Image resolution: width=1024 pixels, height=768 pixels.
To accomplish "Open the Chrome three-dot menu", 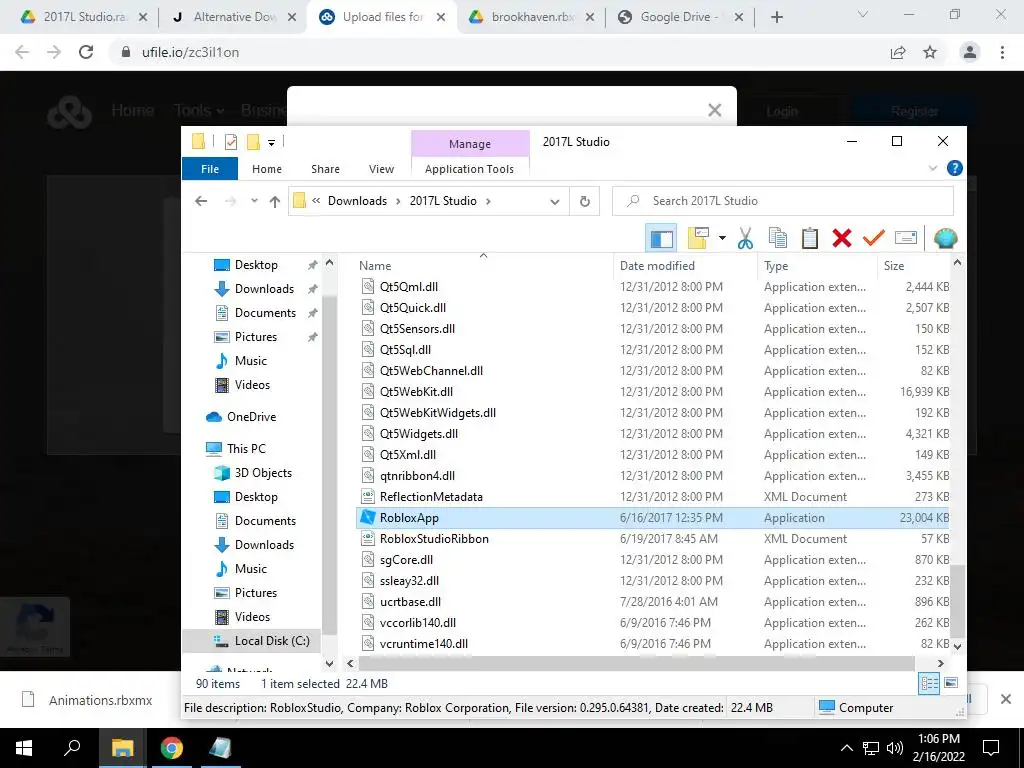I will (1002, 52).
